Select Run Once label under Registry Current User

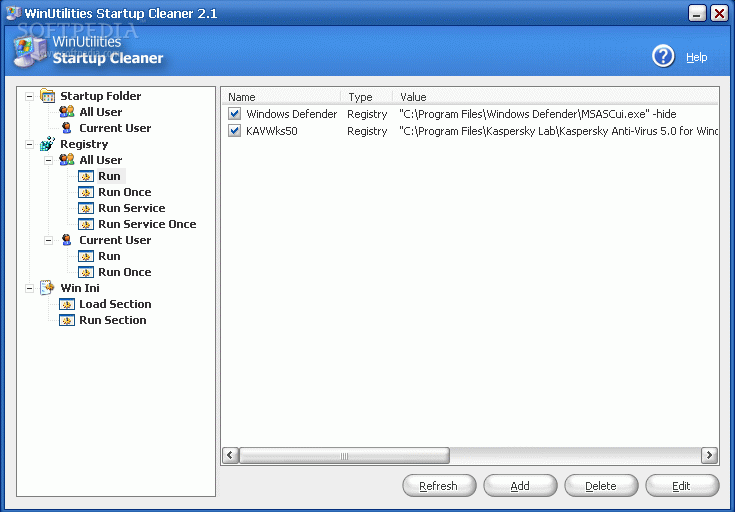pos(125,272)
